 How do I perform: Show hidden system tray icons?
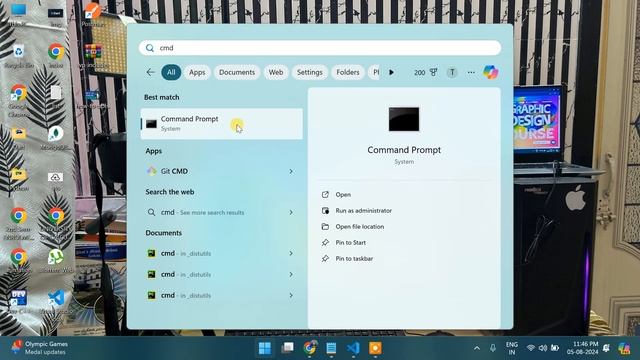(x=477, y=348)
